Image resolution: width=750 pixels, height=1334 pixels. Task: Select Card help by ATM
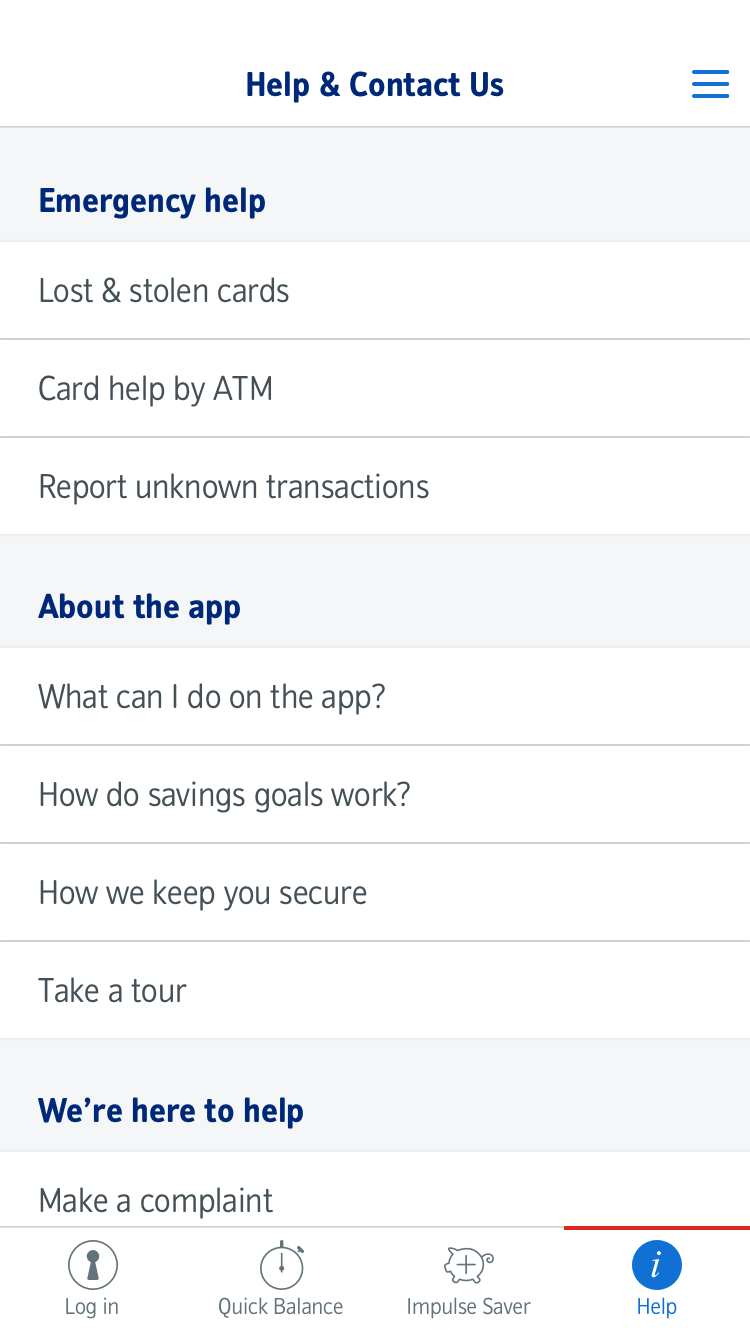click(156, 389)
